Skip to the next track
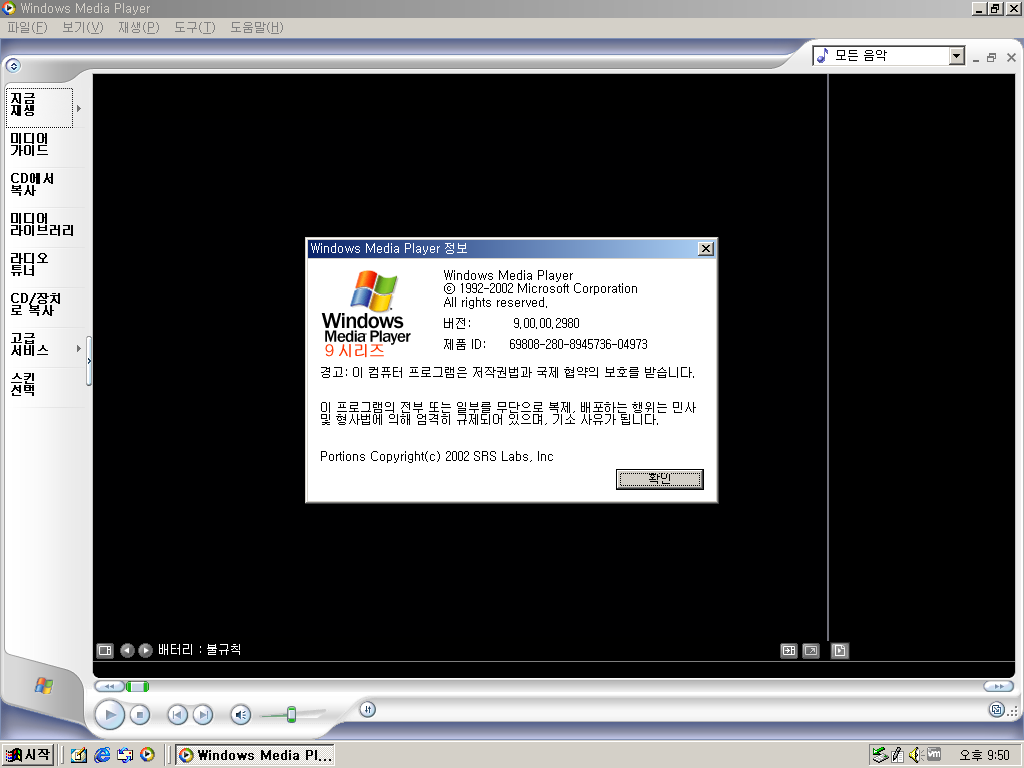The width and height of the screenshot is (1024, 768). click(x=203, y=715)
